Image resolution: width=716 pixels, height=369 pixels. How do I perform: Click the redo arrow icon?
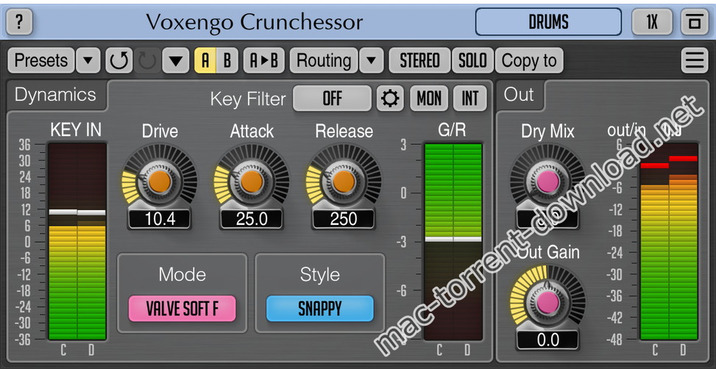pyautogui.click(x=147, y=60)
